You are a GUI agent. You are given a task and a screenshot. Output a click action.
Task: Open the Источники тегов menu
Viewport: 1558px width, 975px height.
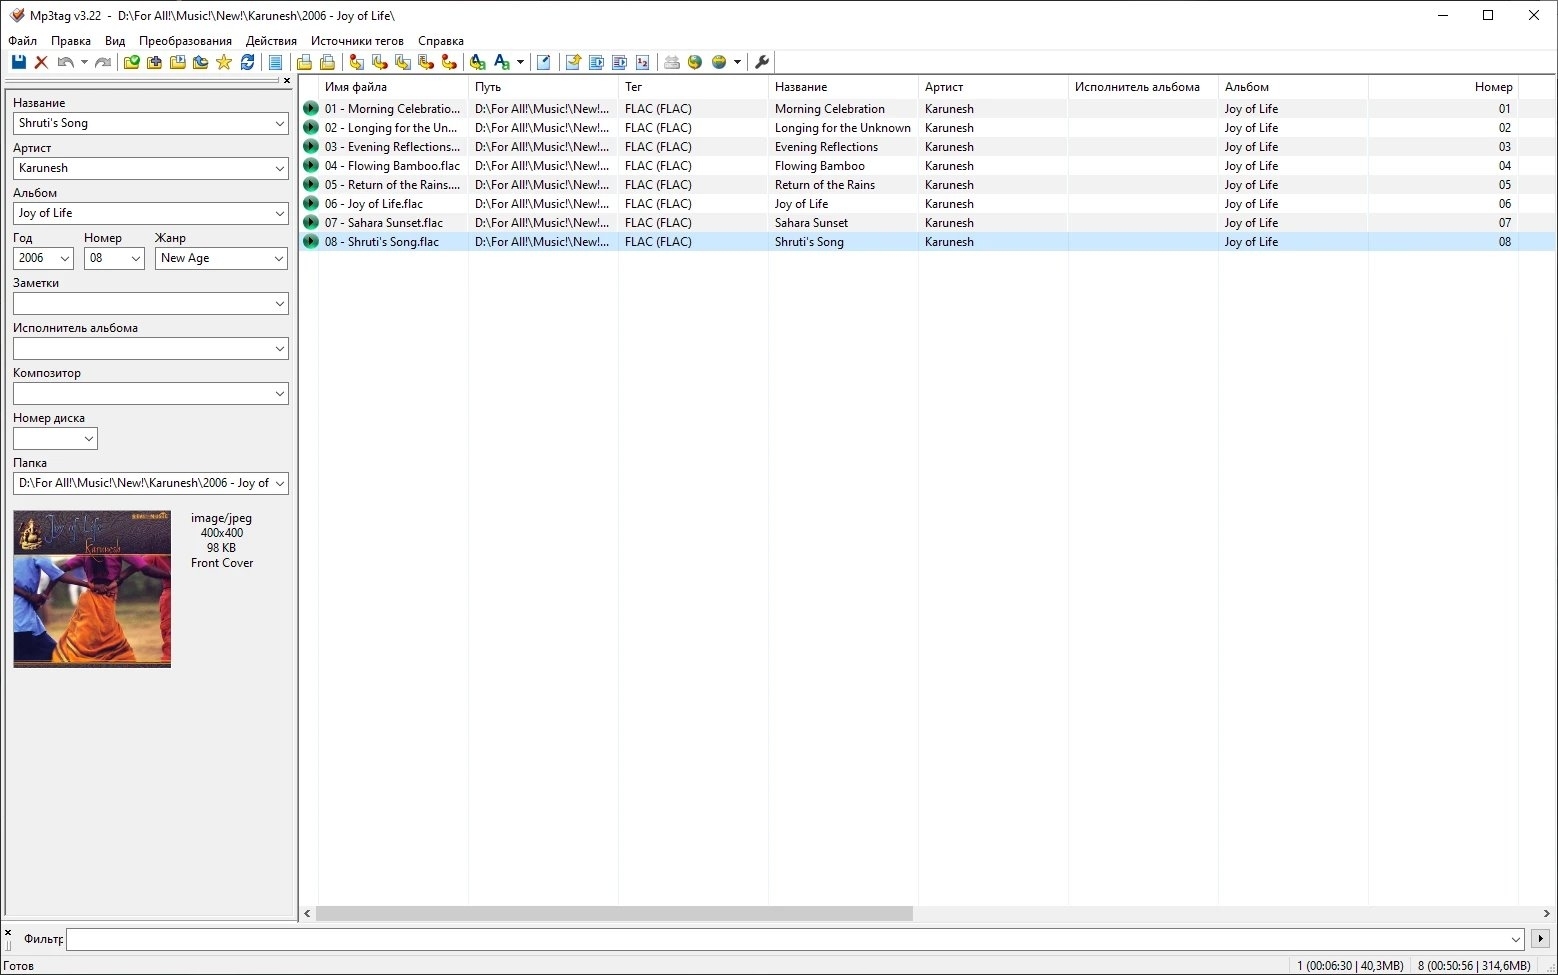pyautogui.click(x=357, y=41)
